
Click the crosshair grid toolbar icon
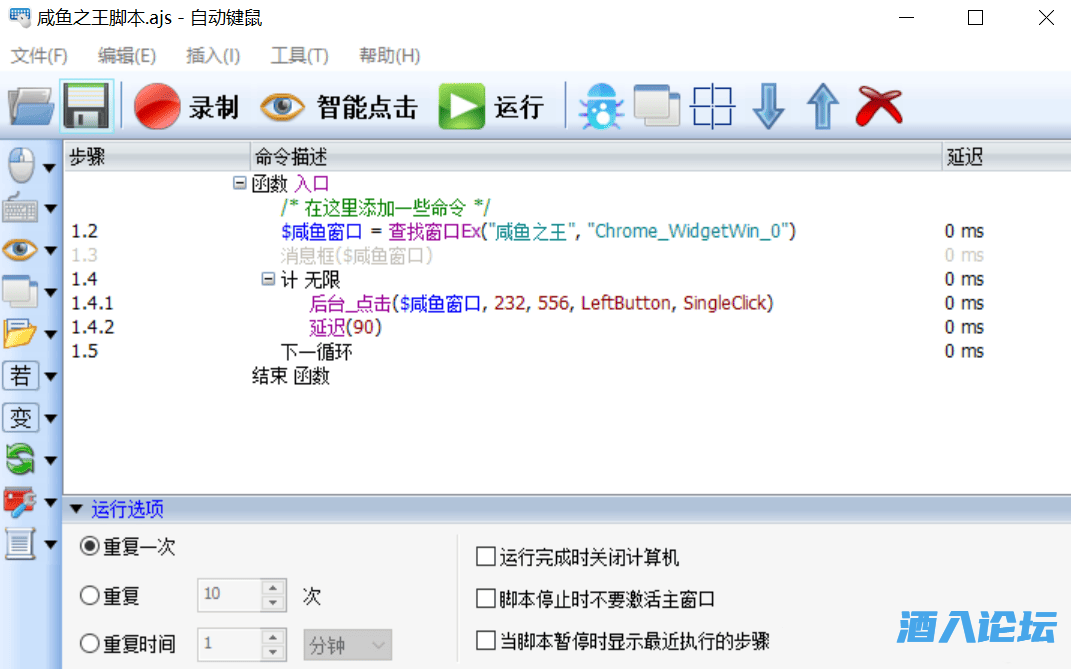[712, 106]
